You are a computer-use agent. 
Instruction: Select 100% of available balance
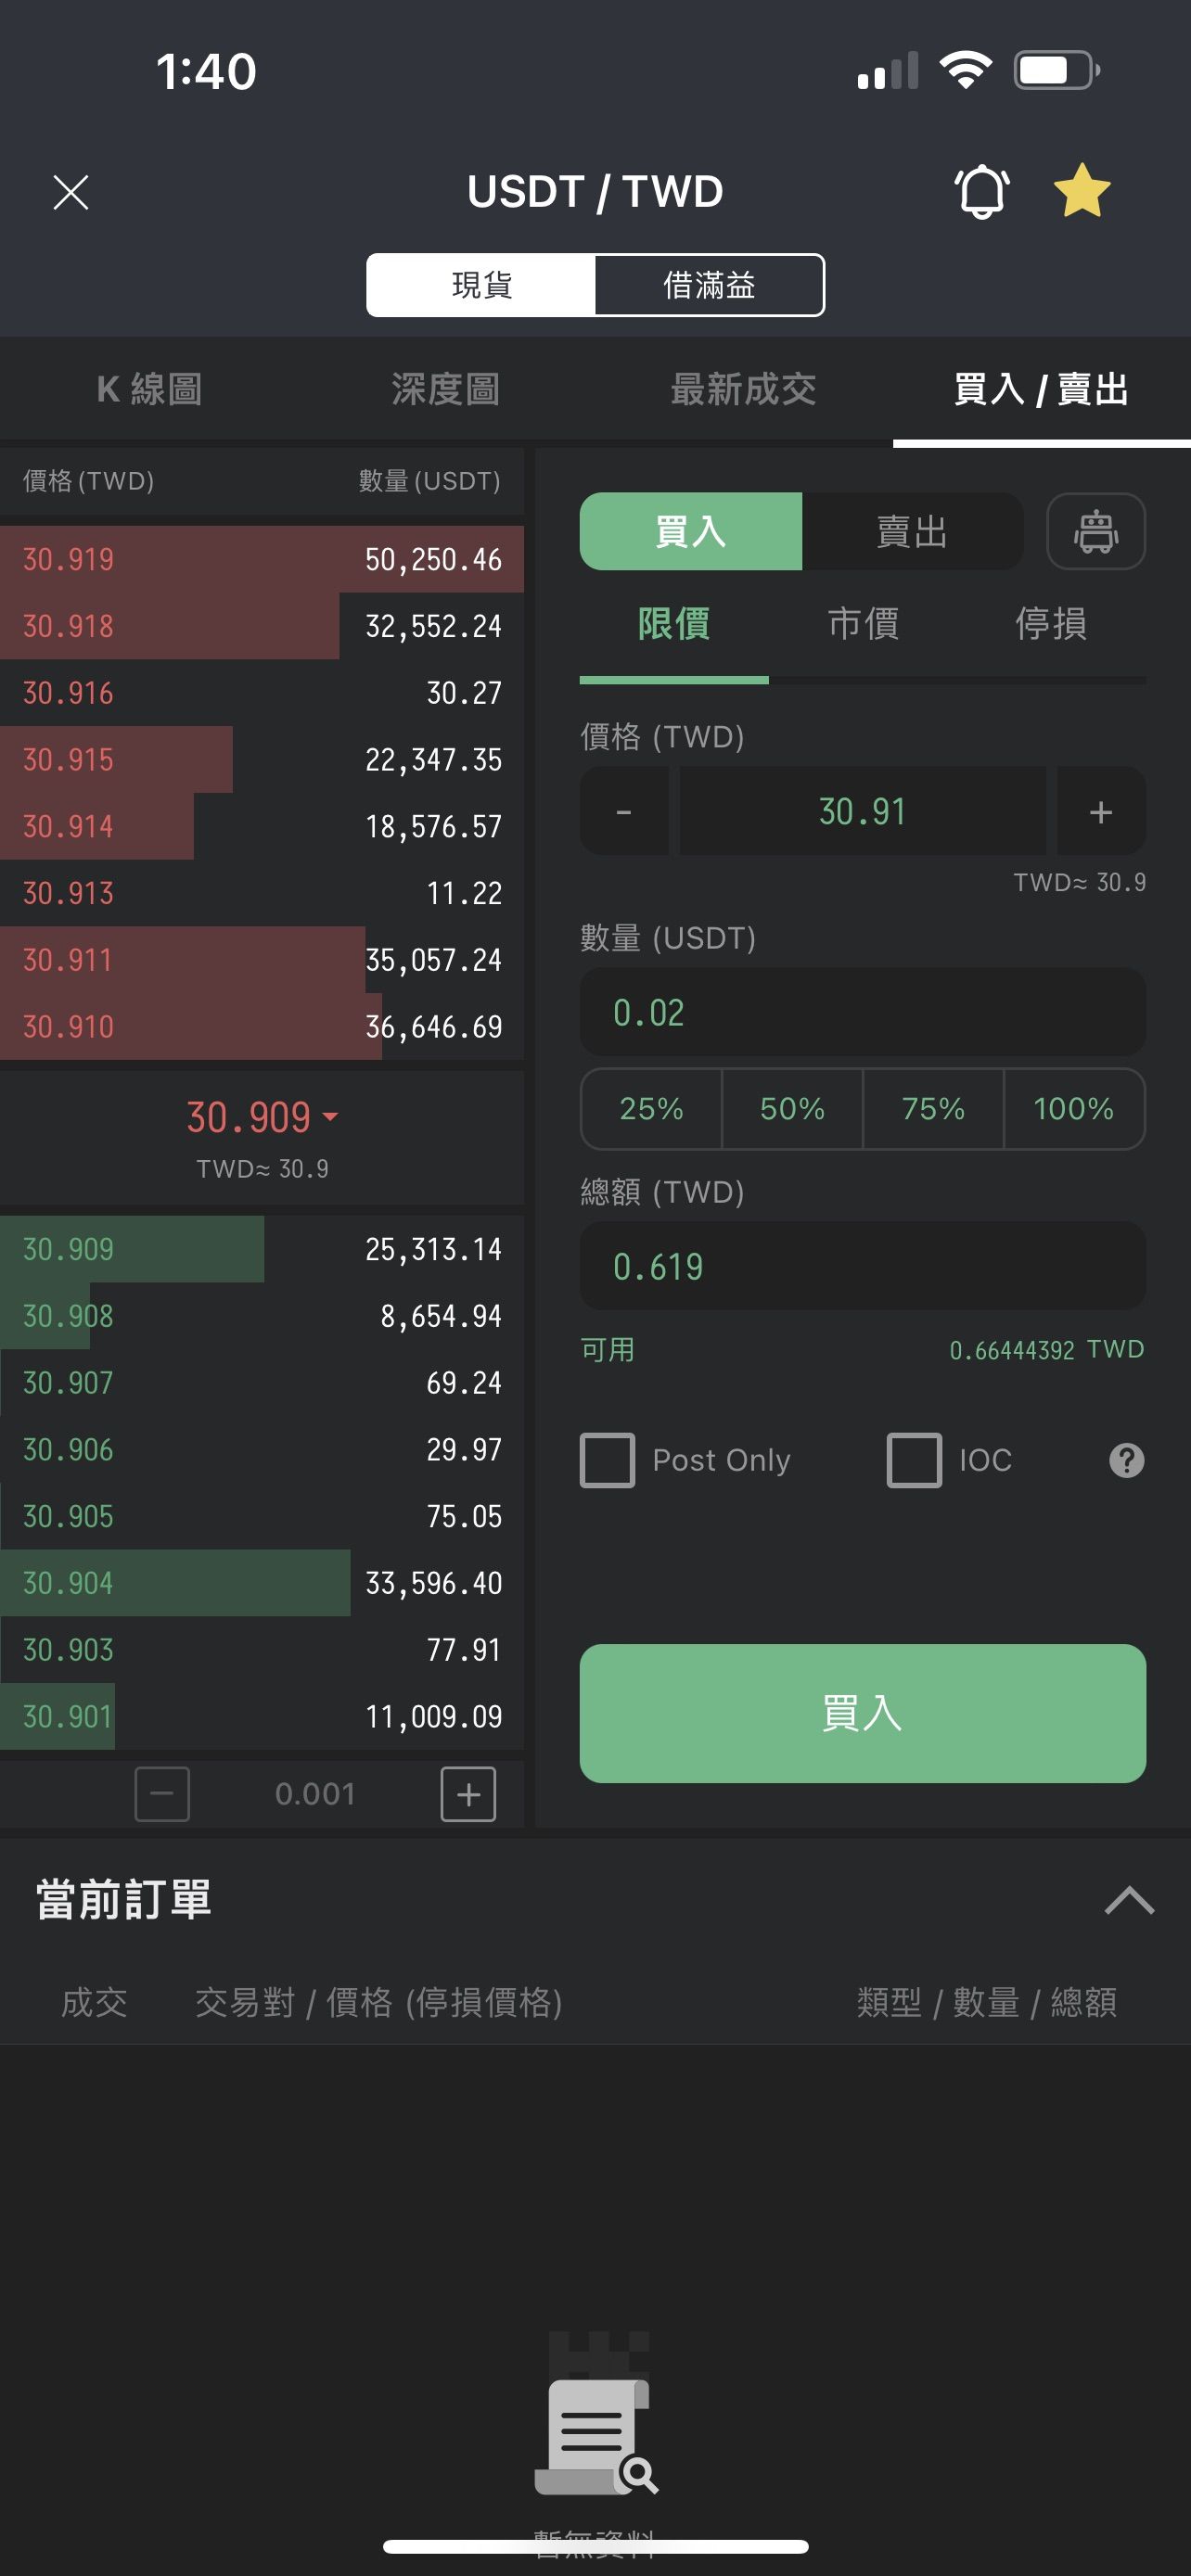pyautogui.click(x=1073, y=1108)
